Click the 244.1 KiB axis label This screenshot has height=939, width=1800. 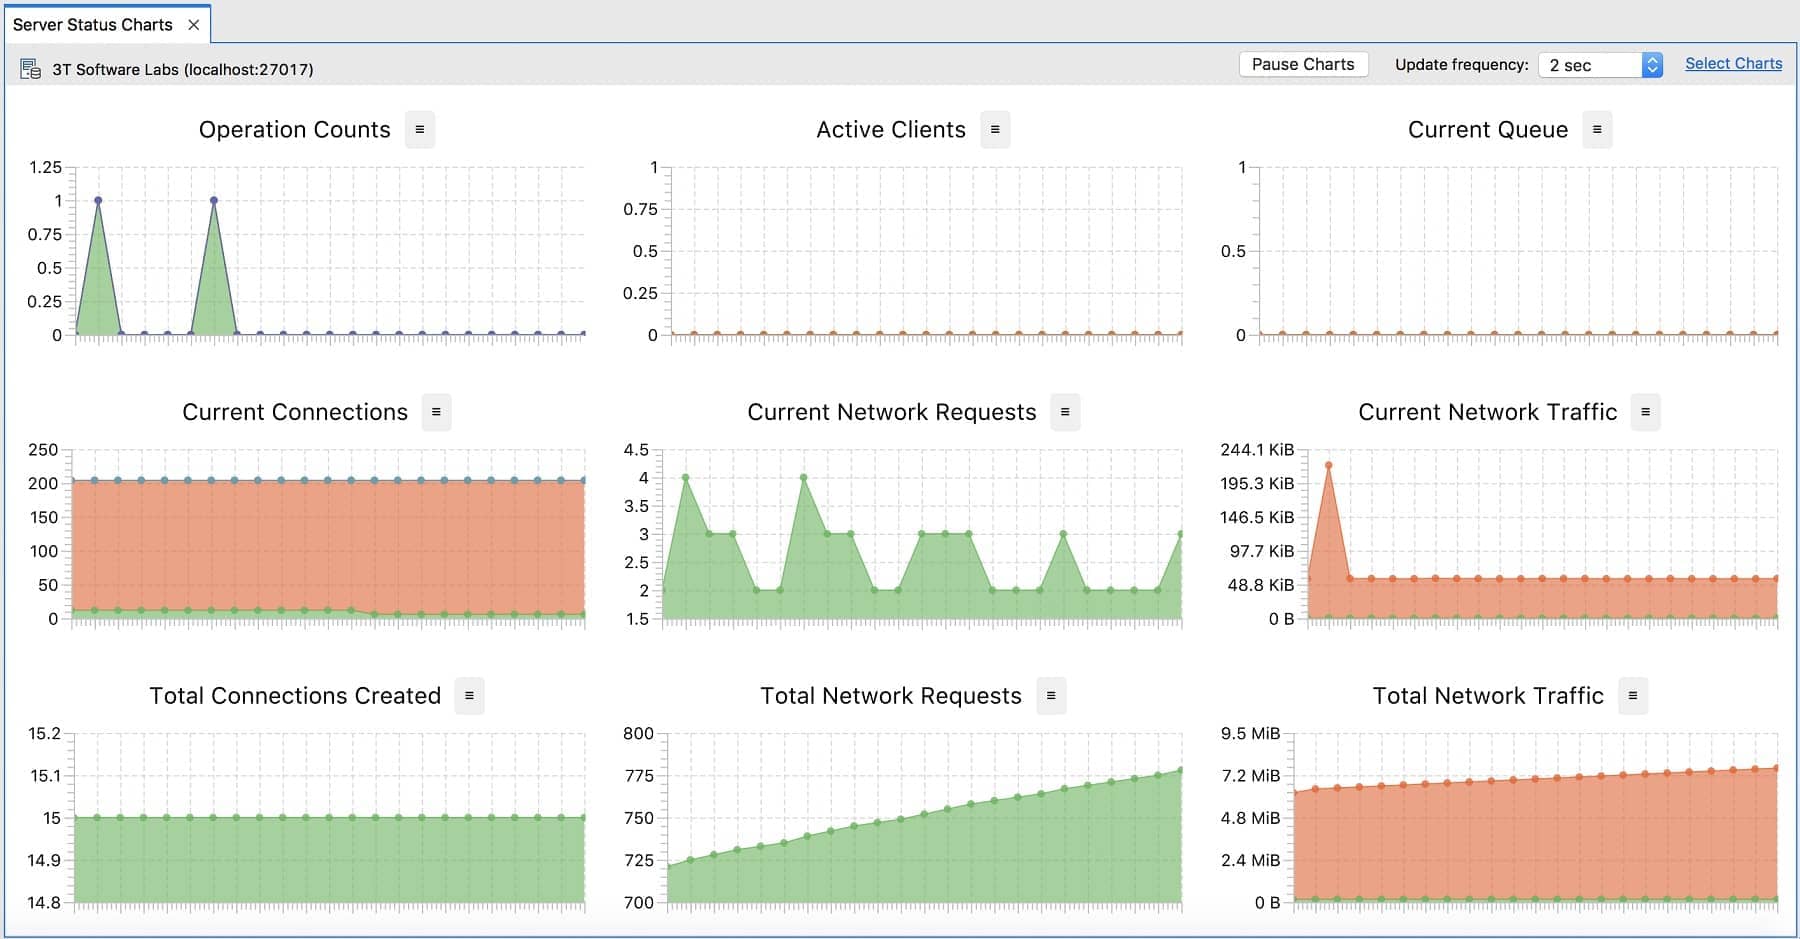[x=1257, y=450]
